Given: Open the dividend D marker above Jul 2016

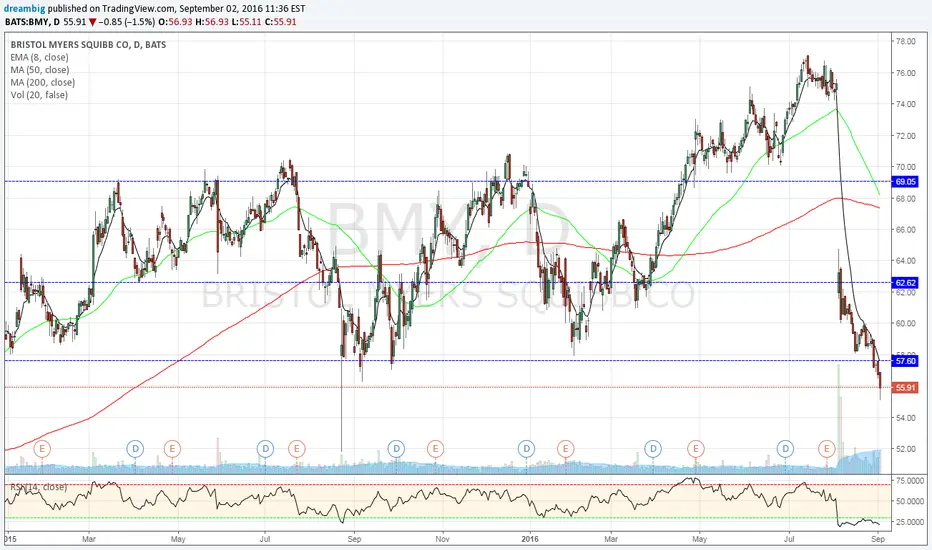Looking at the screenshot, I should [786, 448].
